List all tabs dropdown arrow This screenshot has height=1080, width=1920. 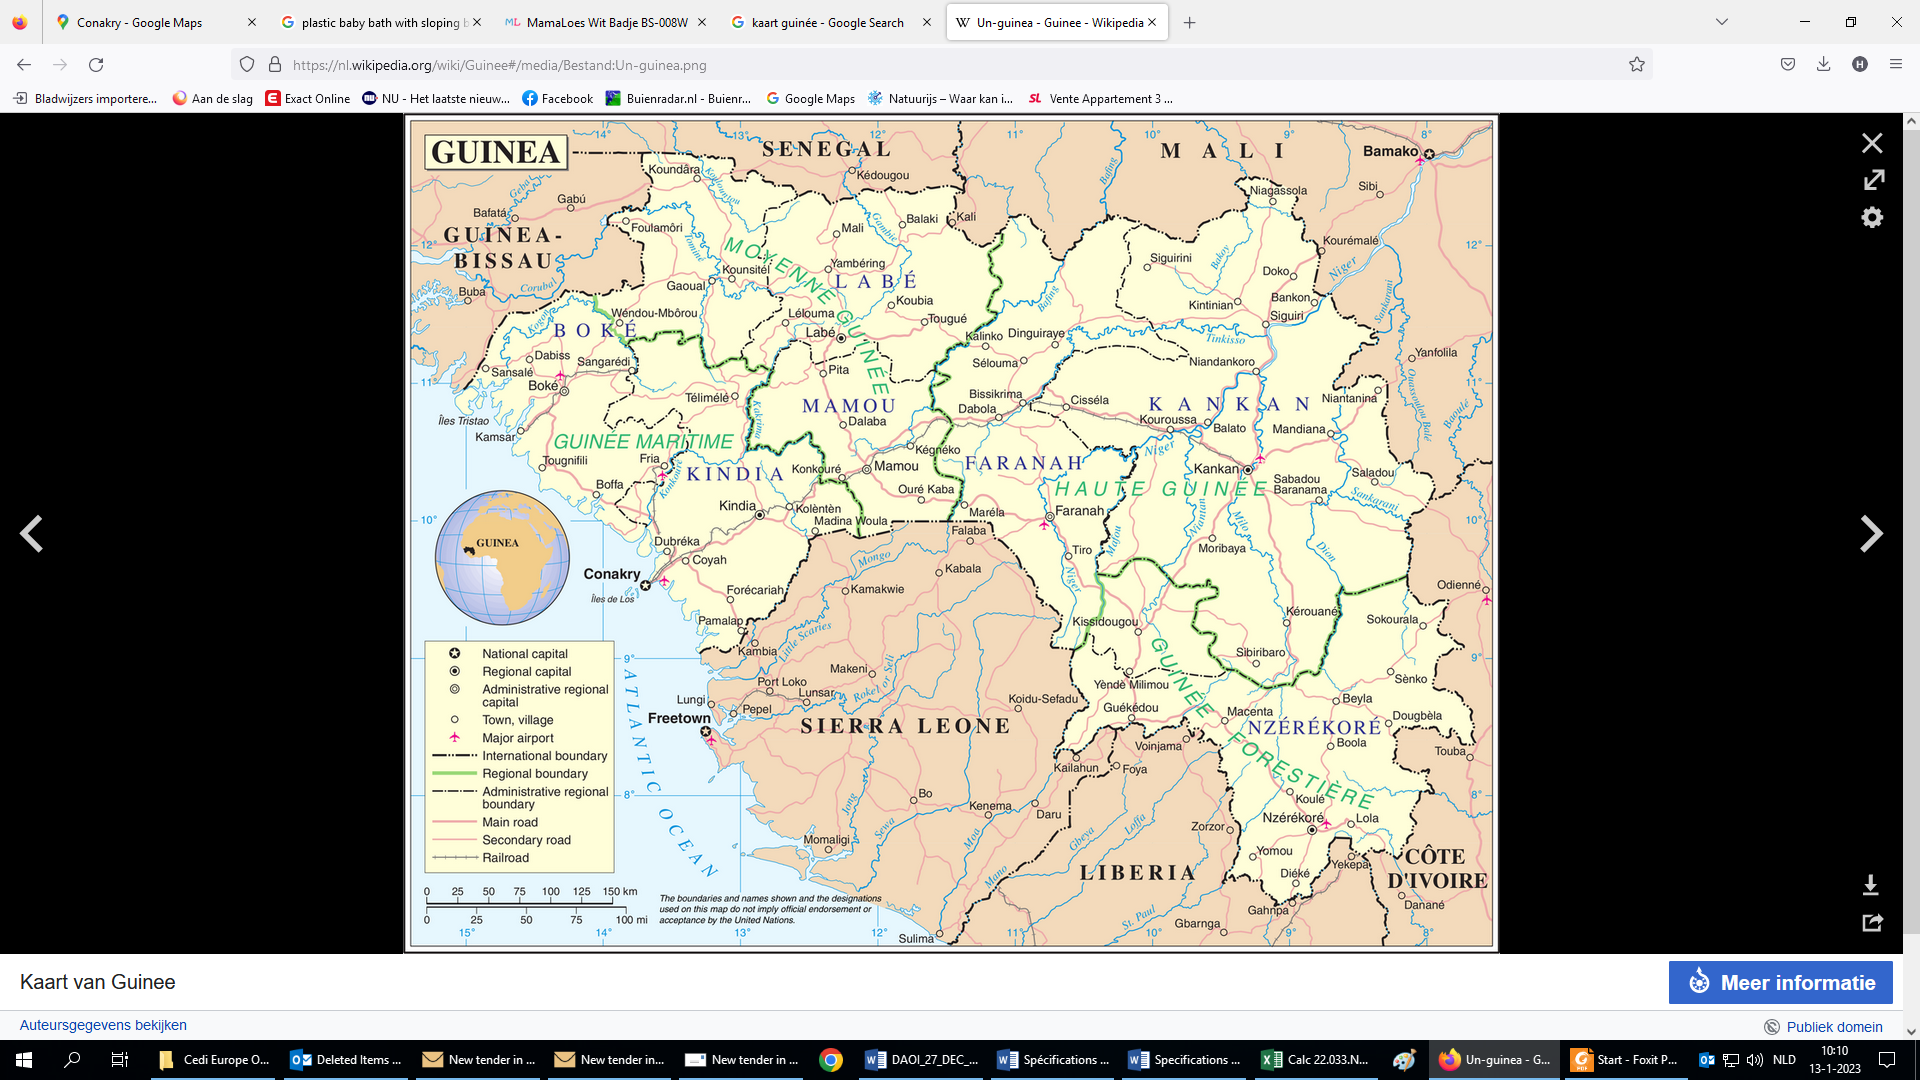(x=1722, y=22)
